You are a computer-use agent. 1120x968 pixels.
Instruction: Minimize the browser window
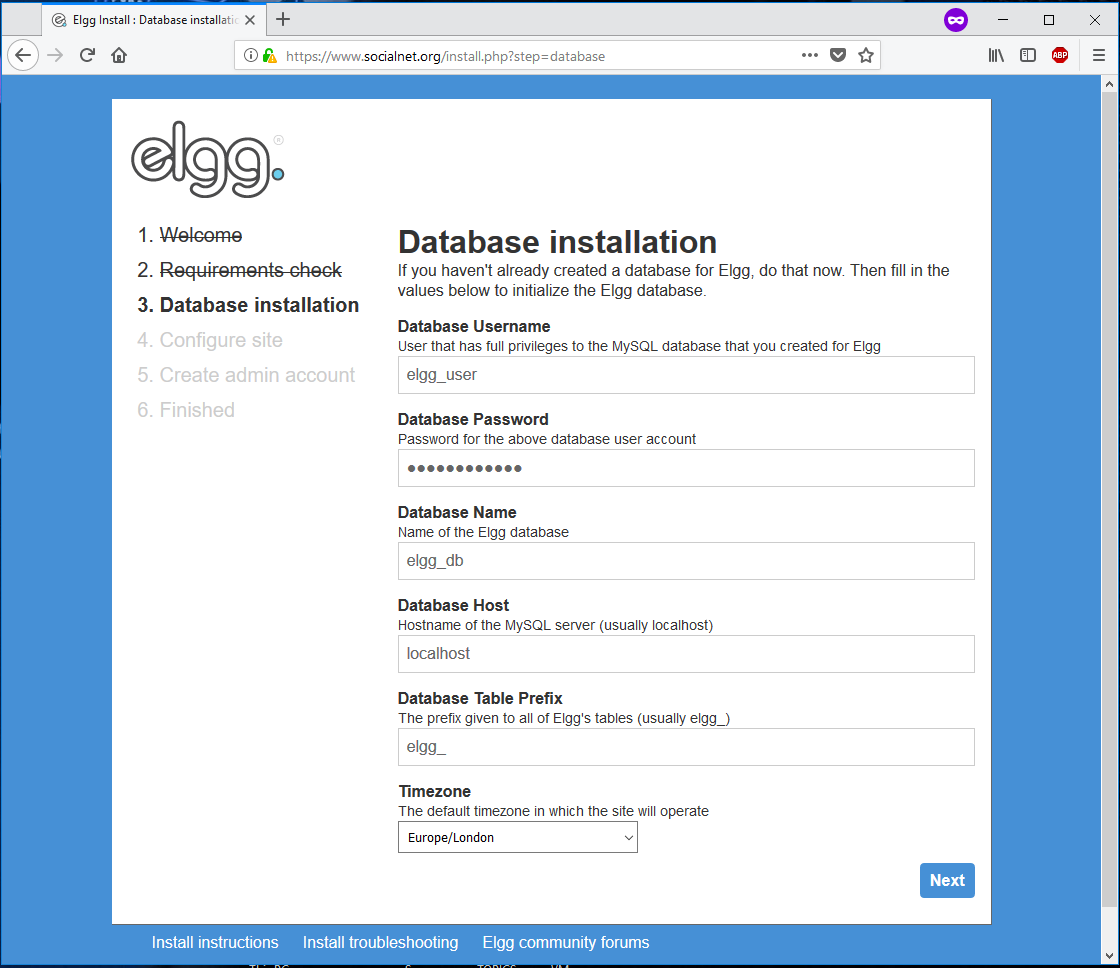pos(1003,20)
